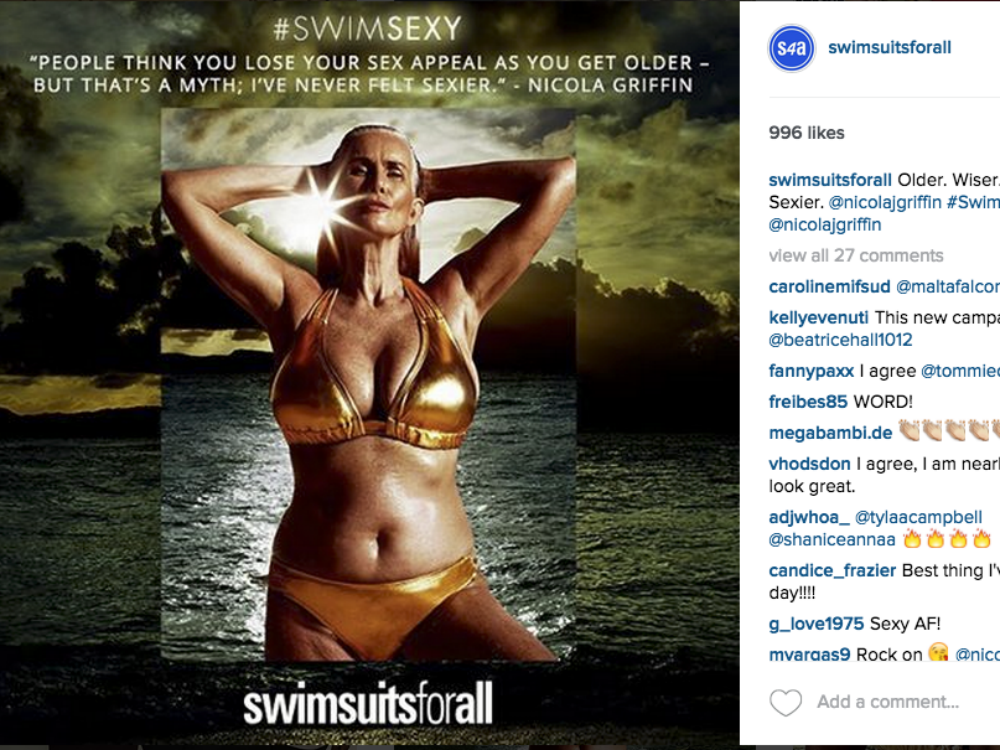Open kellyevenuti's profile

[x=818, y=318]
